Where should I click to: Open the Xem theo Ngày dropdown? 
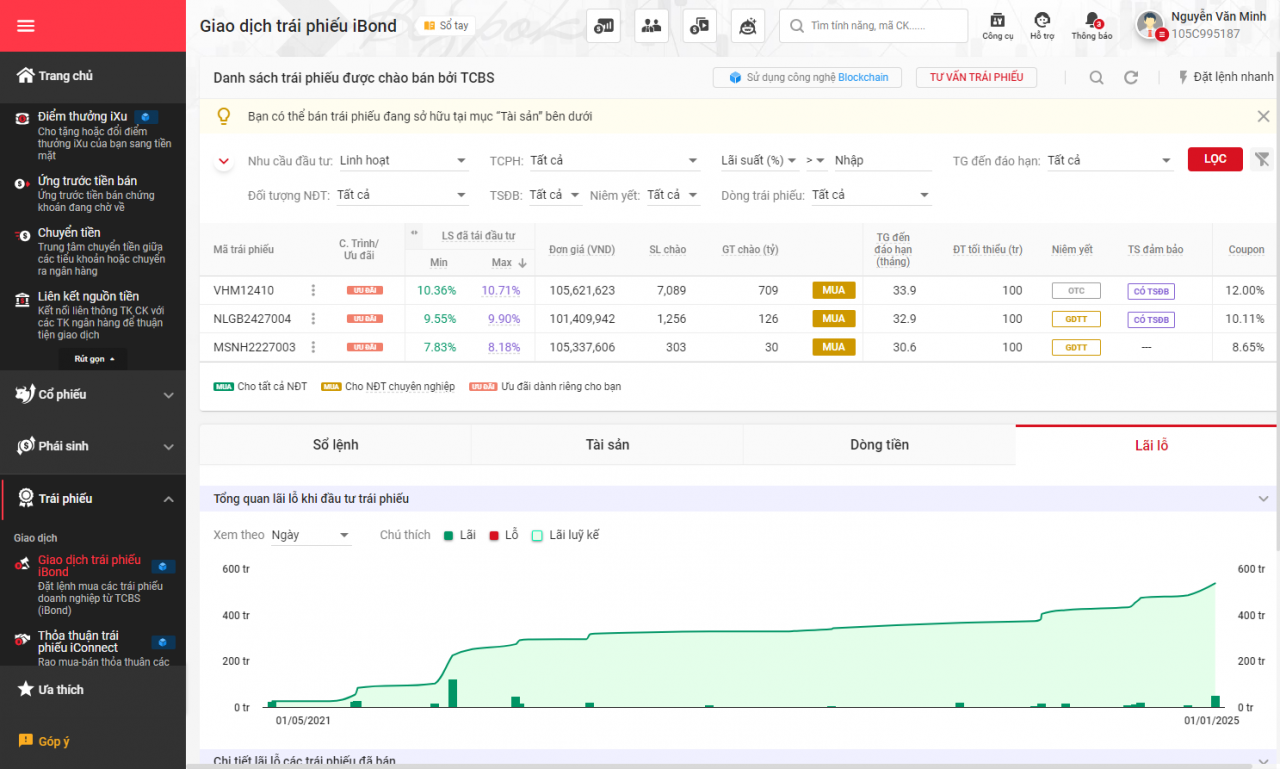point(310,535)
